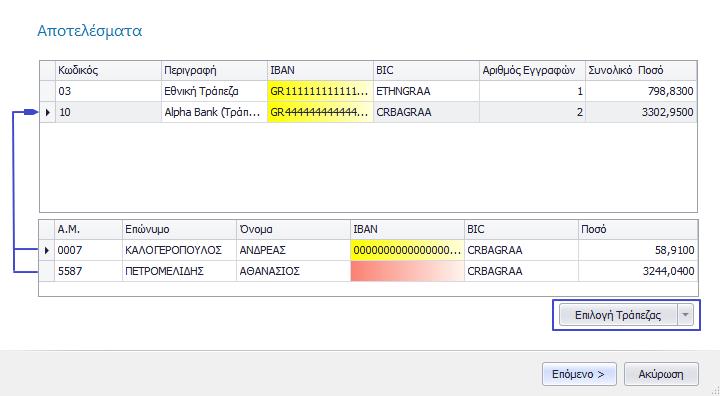This screenshot has height=396, width=720.
Task: Click total amount 3302,9500
Action: [x=641, y=112]
